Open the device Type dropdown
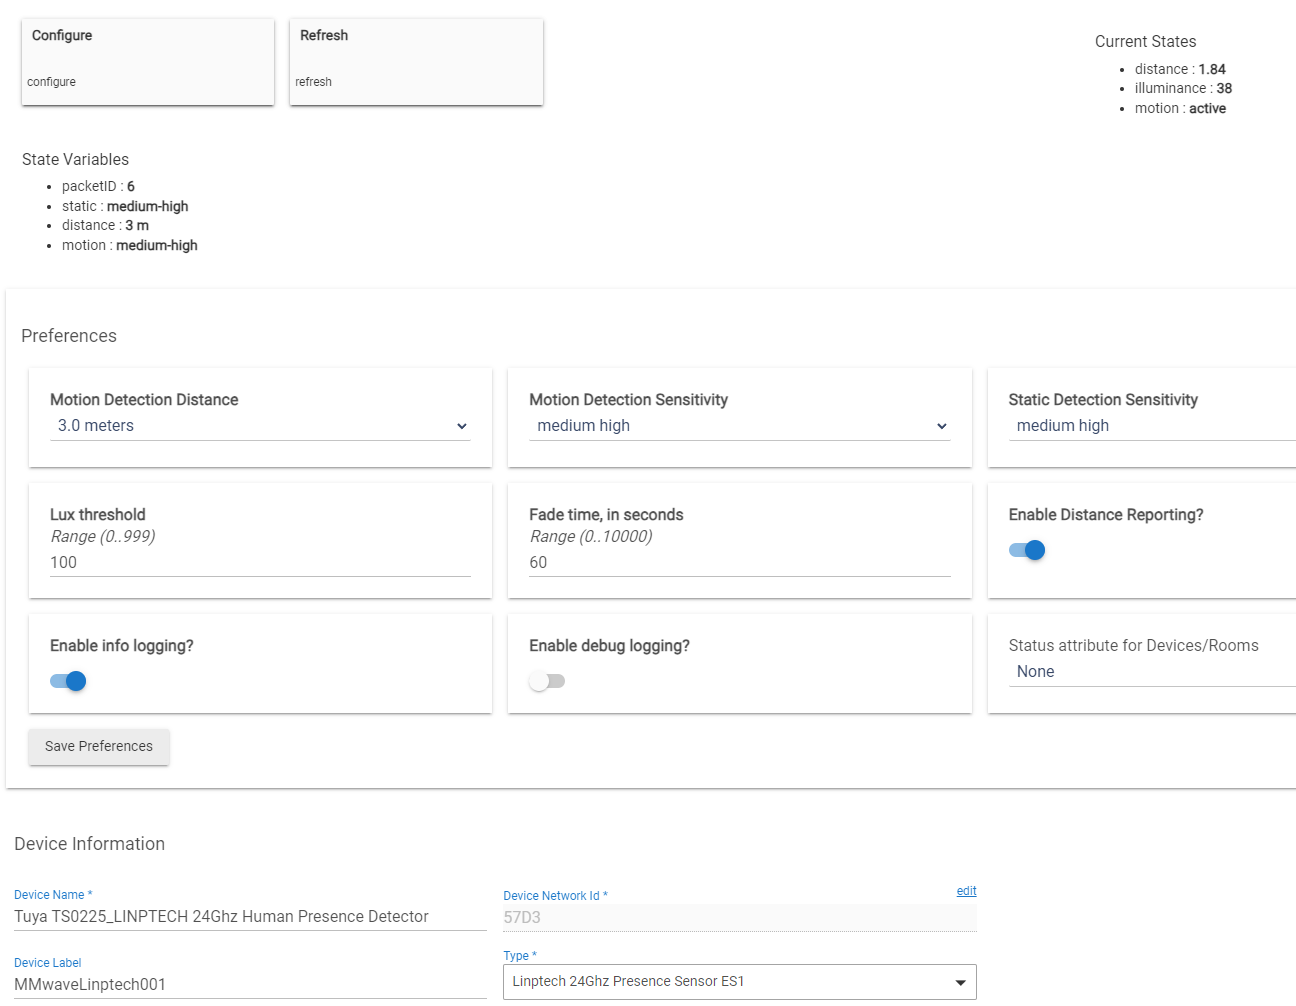The image size is (1296, 1006). click(x=740, y=982)
